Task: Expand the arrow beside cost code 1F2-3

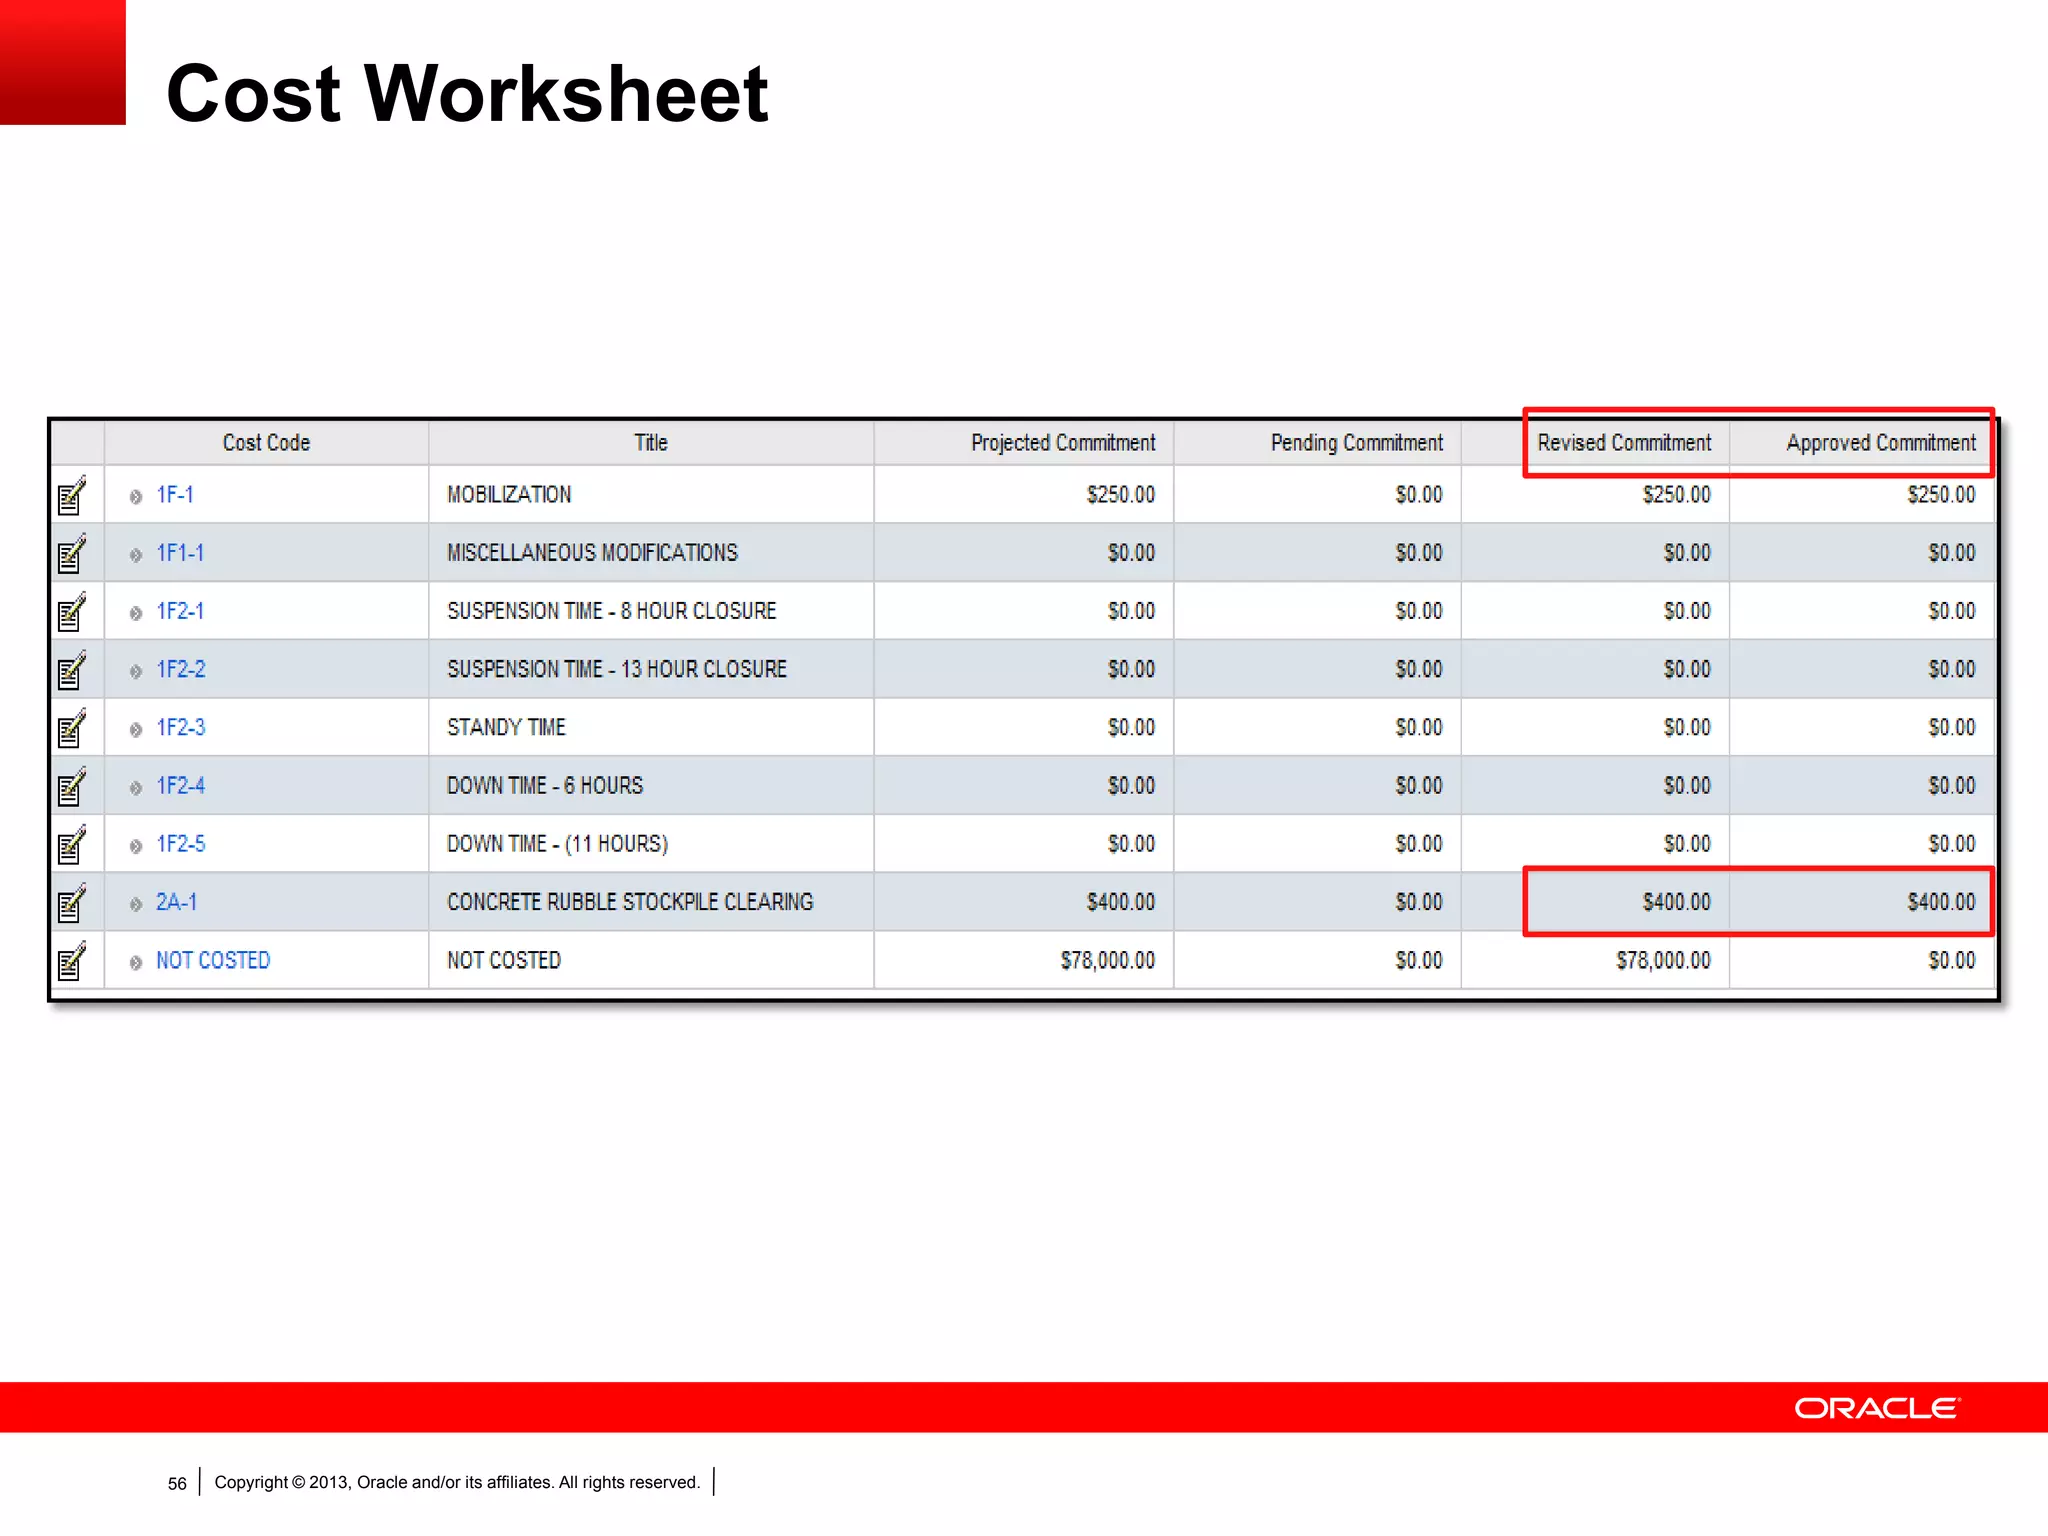Action: tap(136, 729)
